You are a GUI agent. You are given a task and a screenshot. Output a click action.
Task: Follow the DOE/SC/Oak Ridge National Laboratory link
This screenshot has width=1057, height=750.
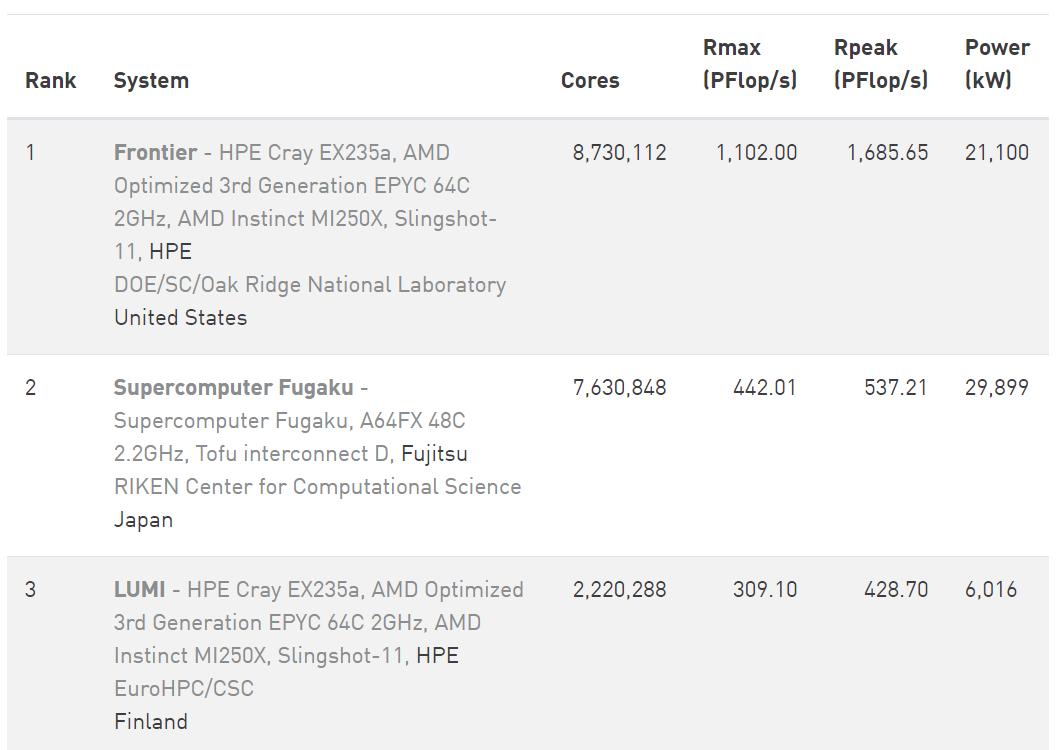[x=310, y=285]
